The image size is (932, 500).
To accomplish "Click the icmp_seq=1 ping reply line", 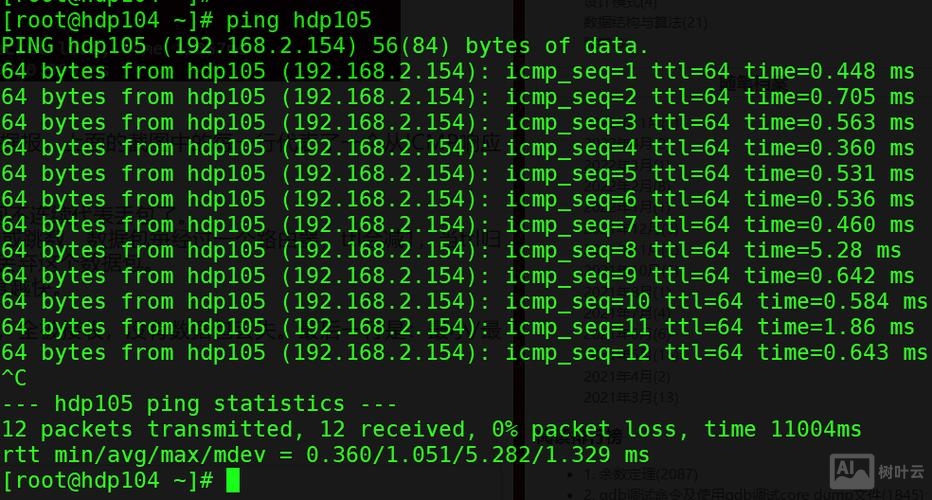I will (x=457, y=71).
